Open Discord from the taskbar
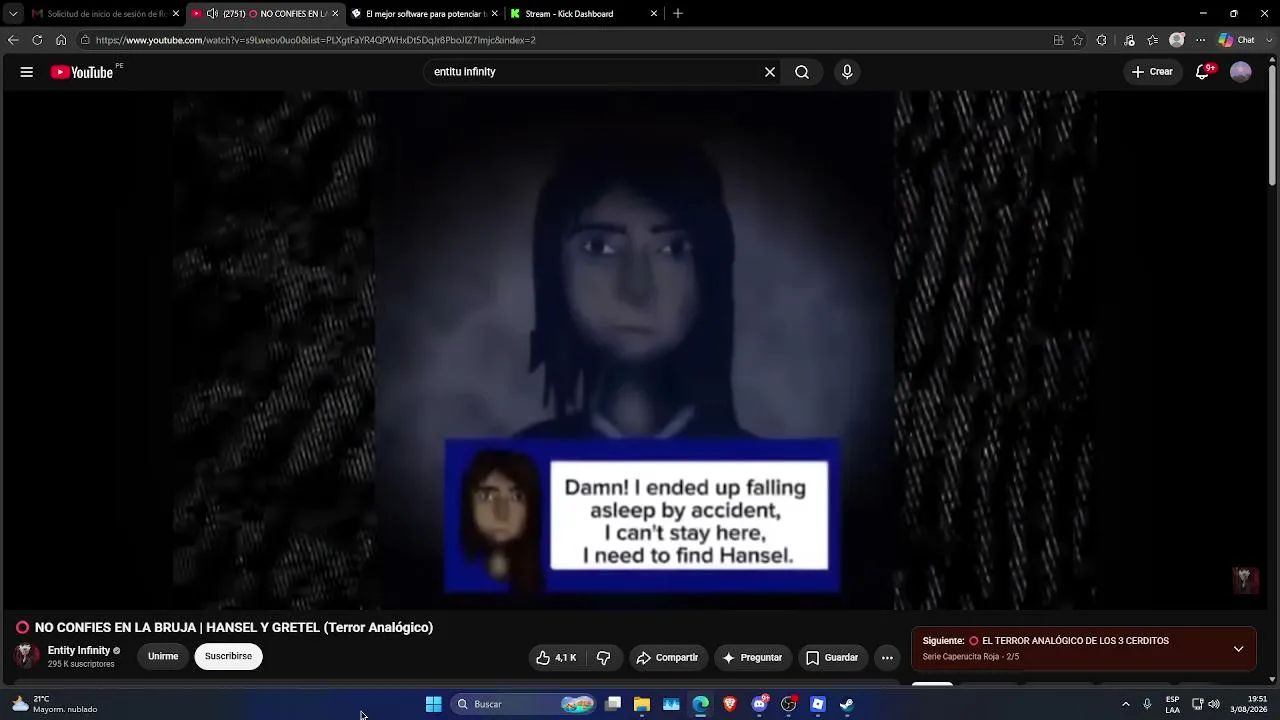1280x720 pixels. click(x=759, y=704)
